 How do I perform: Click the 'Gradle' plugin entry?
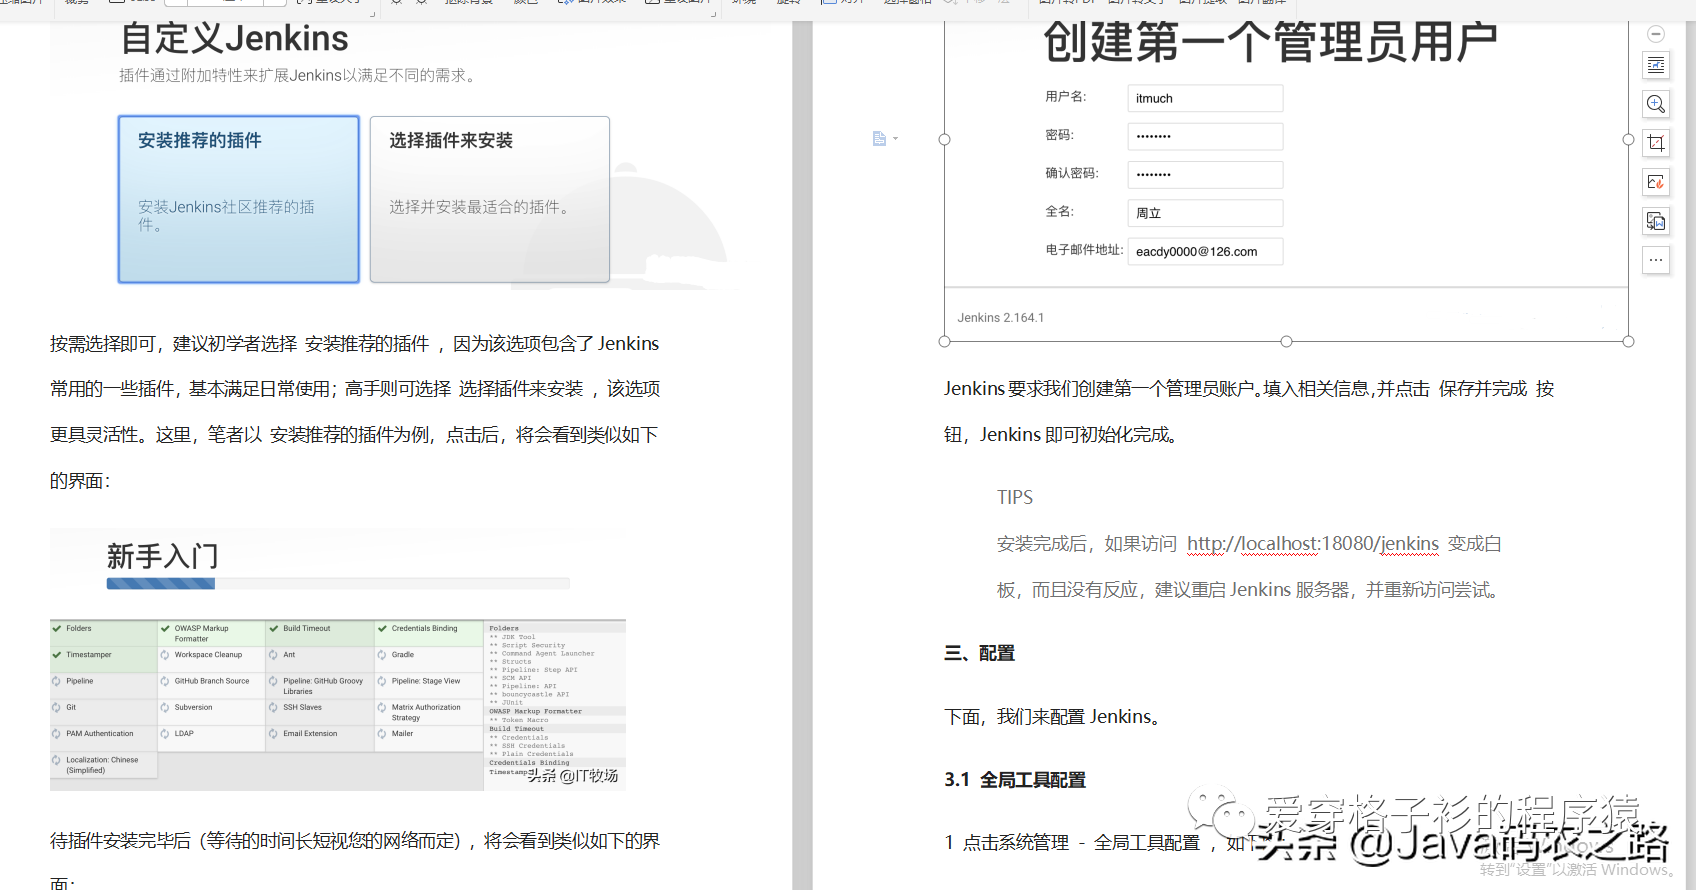click(x=429, y=657)
